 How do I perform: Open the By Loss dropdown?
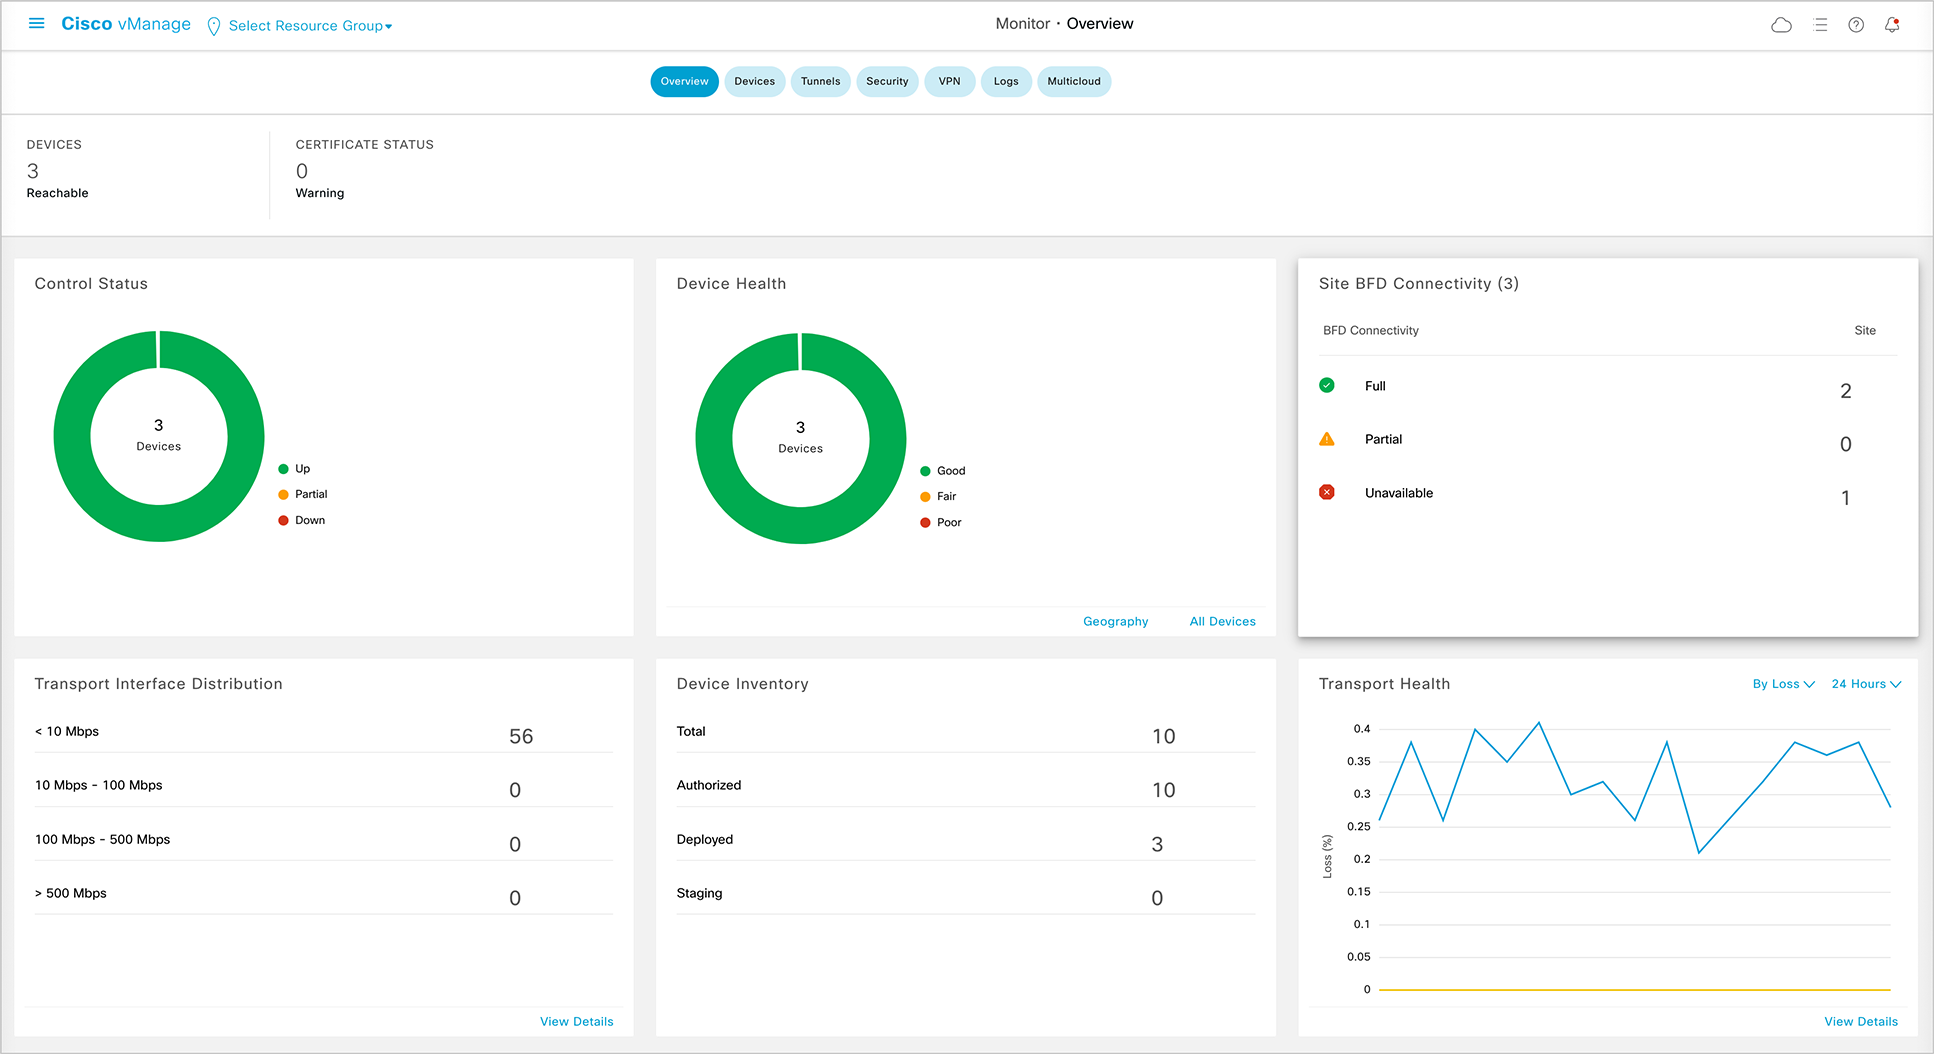1783,684
